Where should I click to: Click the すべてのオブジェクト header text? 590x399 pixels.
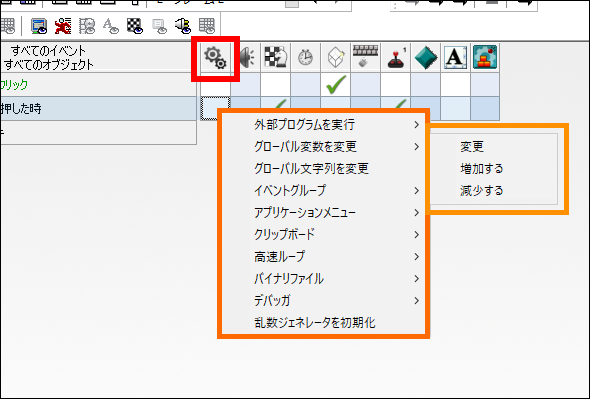pos(49,65)
